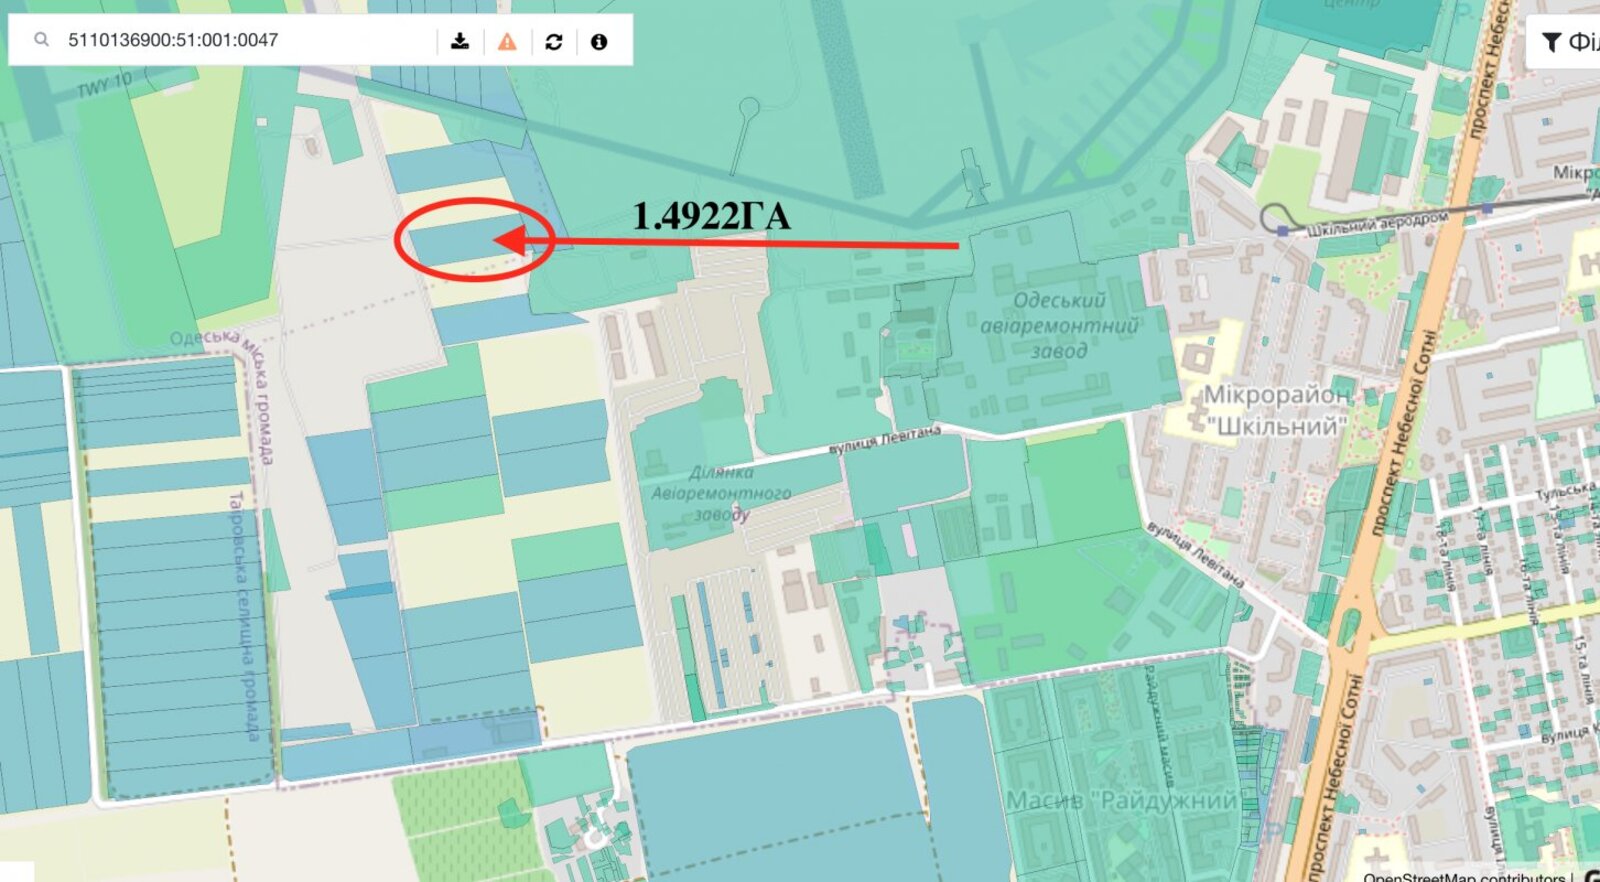Click the Одеський авіаремонтний завод label
This screenshot has height=882, width=1600.
click(x=1060, y=326)
